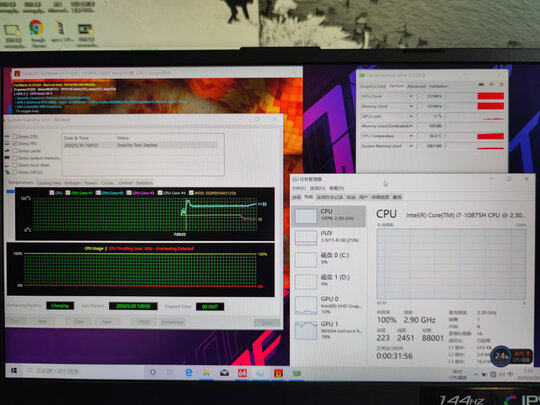
Task: Open Cortana circle icon on taskbar
Action: coord(153,372)
